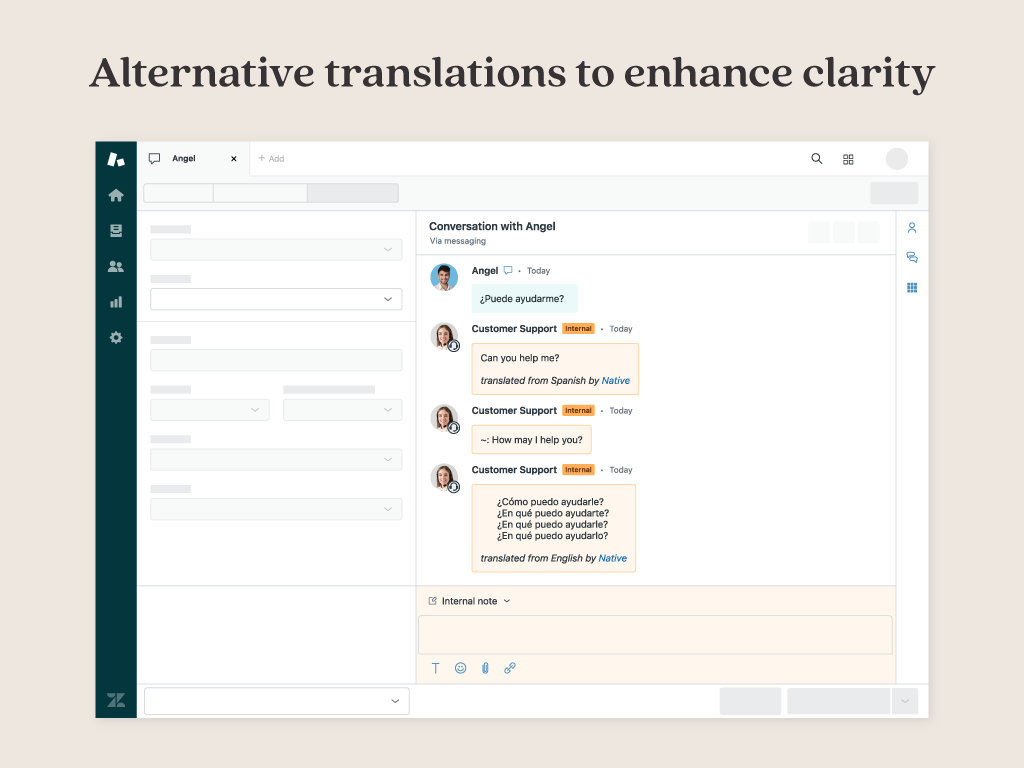
Task: Click Add to open a new tab
Action: (x=271, y=159)
